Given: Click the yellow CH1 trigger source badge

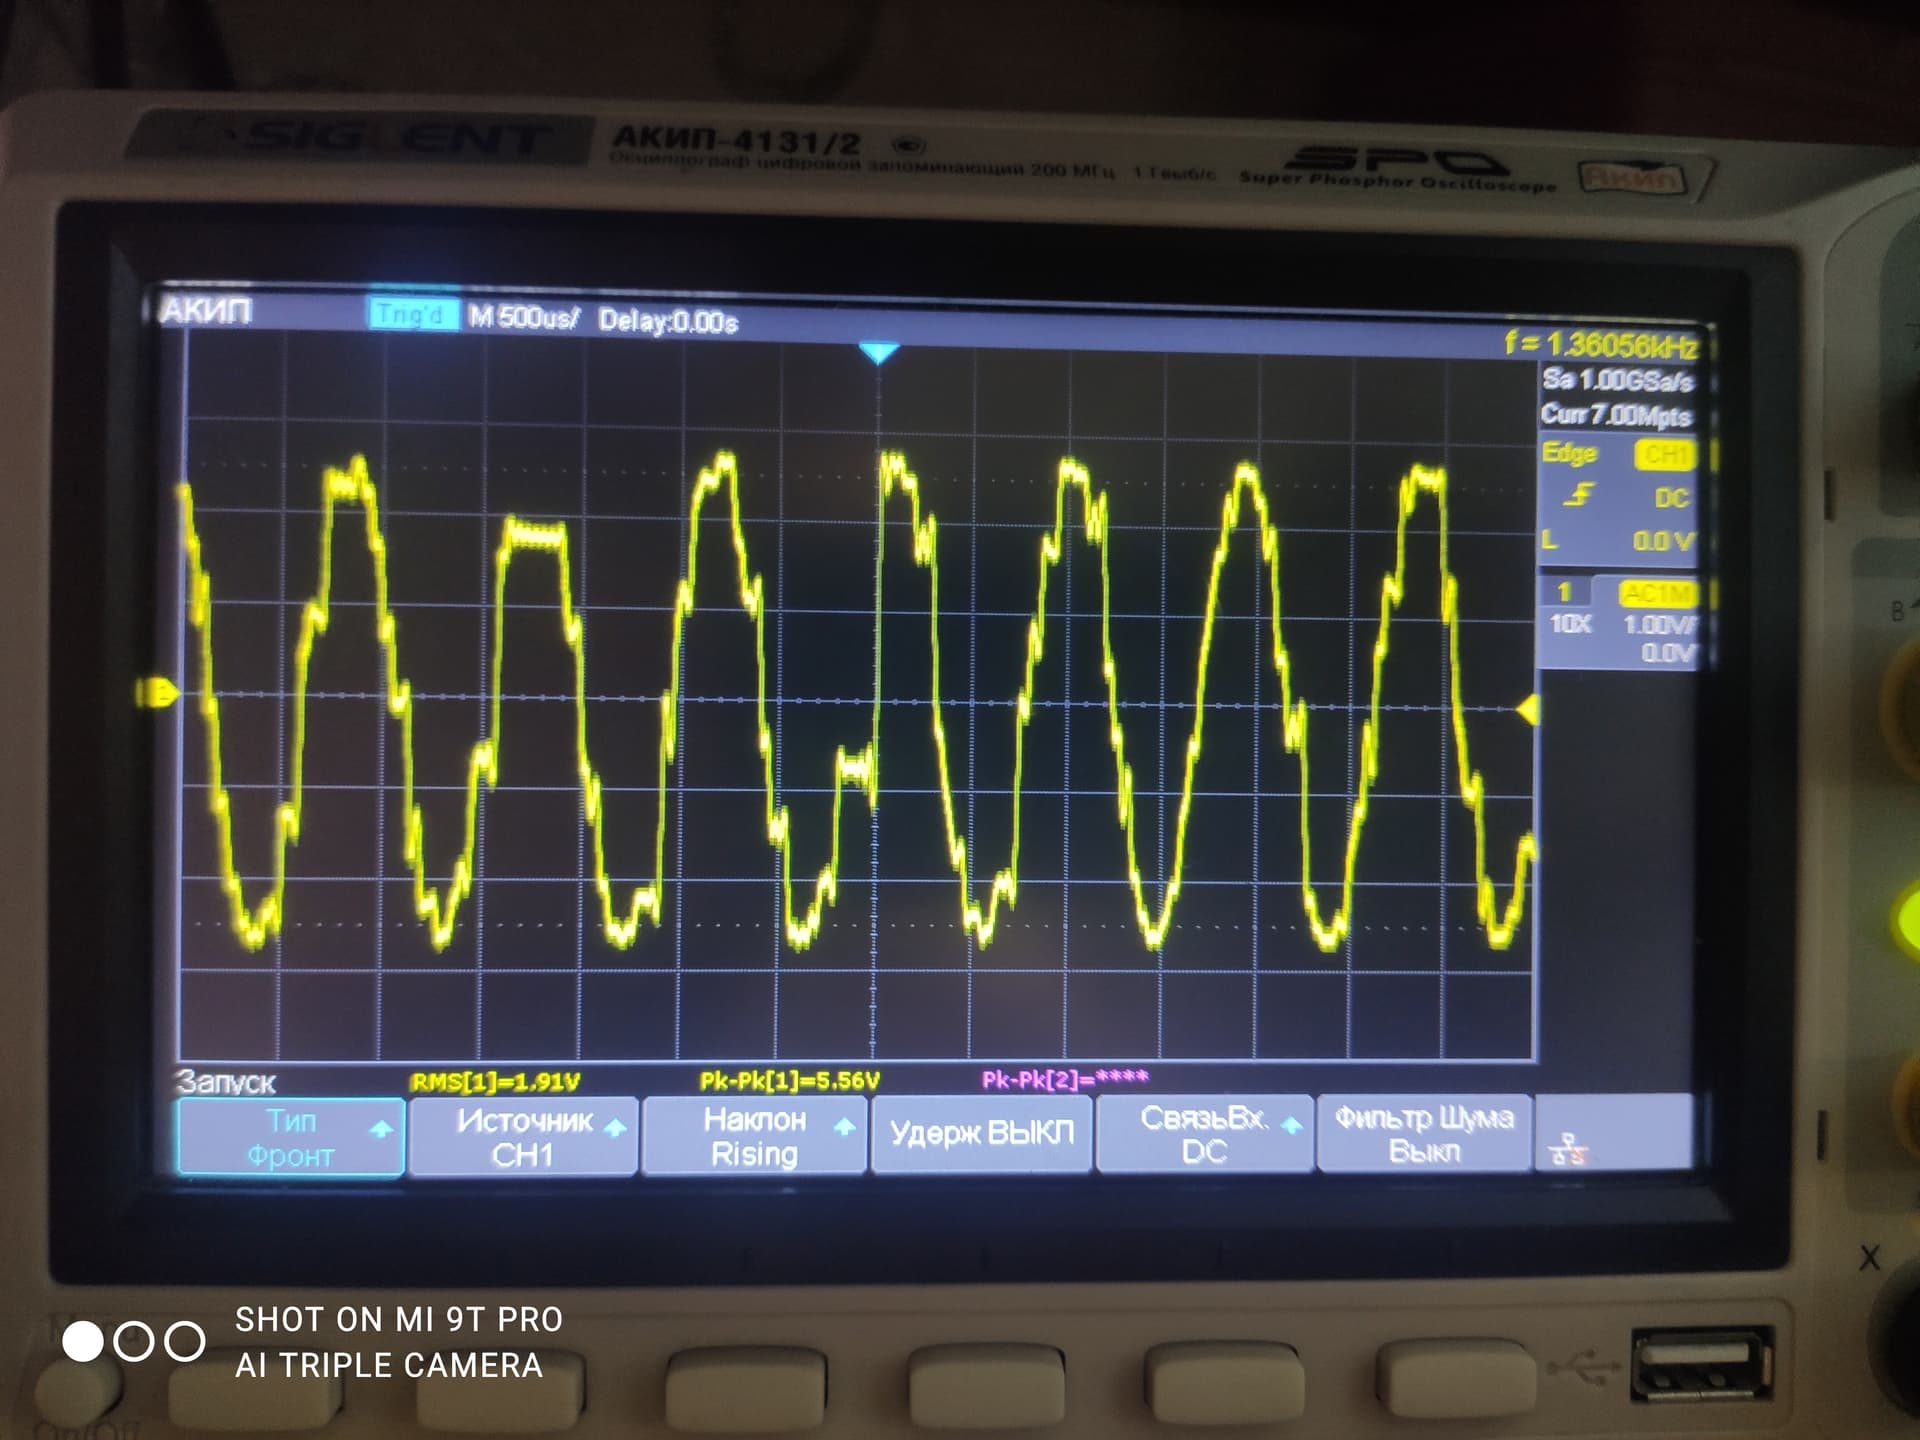Looking at the screenshot, I should click(1665, 455).
